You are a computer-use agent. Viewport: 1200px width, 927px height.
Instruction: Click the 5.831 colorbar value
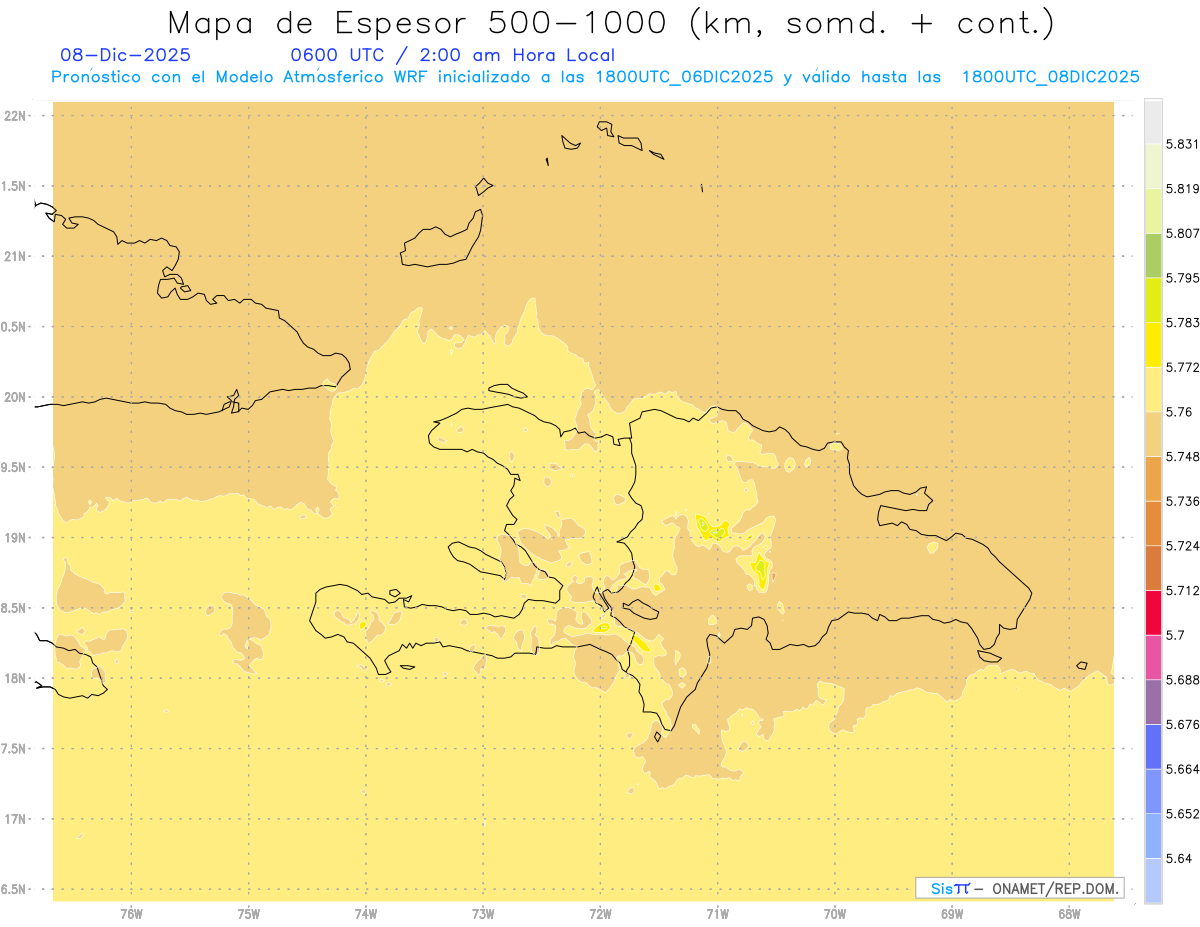[x=1183, y=144]
